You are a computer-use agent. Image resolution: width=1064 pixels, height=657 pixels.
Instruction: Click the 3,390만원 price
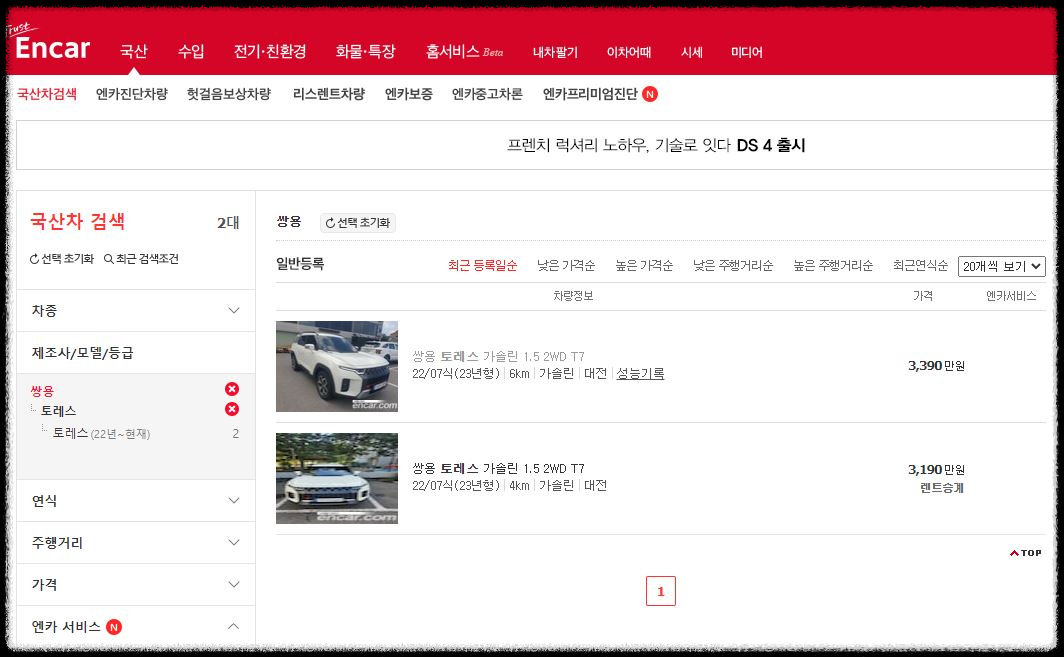tap(936, 366)
